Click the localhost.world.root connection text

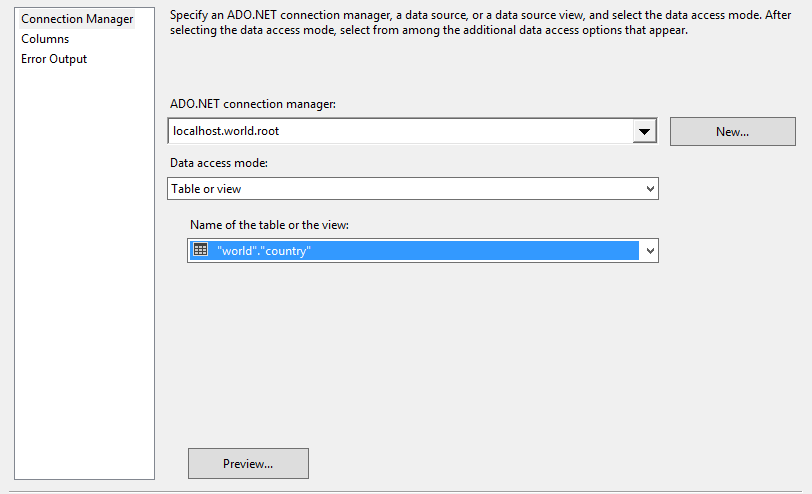(x=232, y=131)
